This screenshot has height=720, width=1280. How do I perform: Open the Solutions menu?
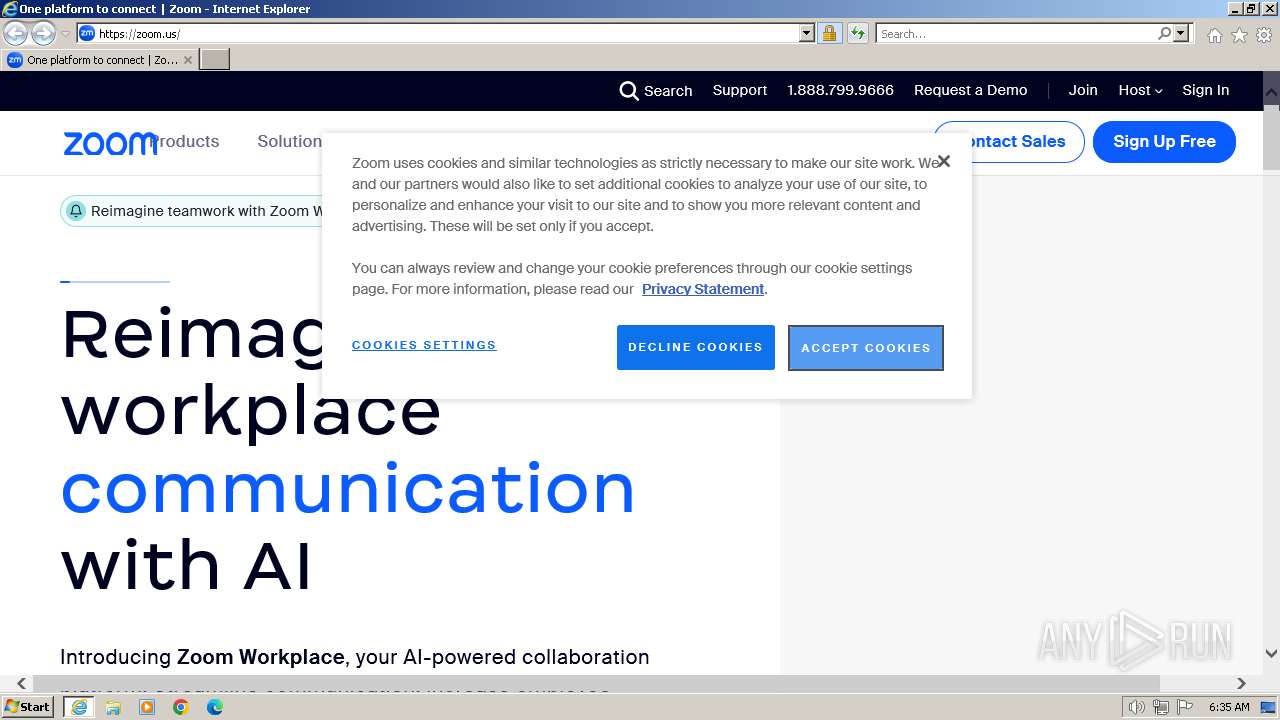[289, 141]
